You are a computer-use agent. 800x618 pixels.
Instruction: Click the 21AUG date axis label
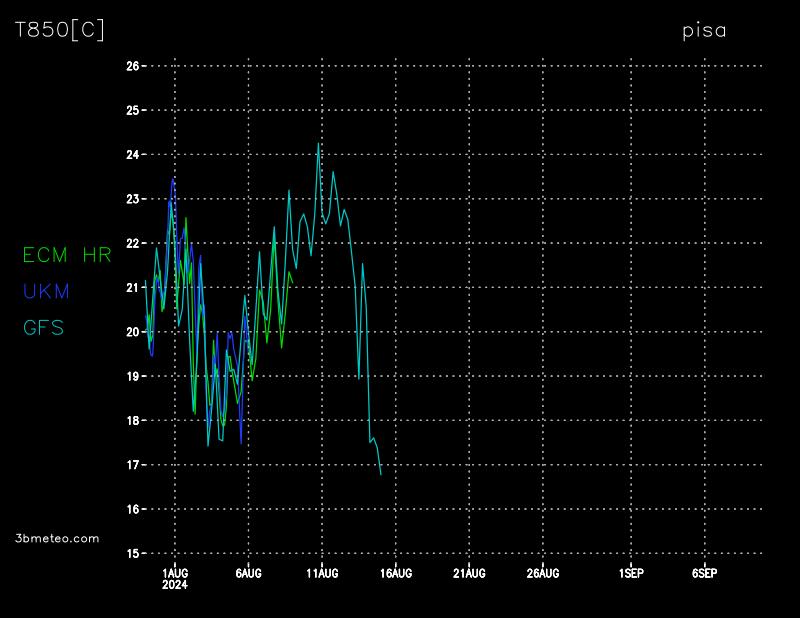[469, 573]
